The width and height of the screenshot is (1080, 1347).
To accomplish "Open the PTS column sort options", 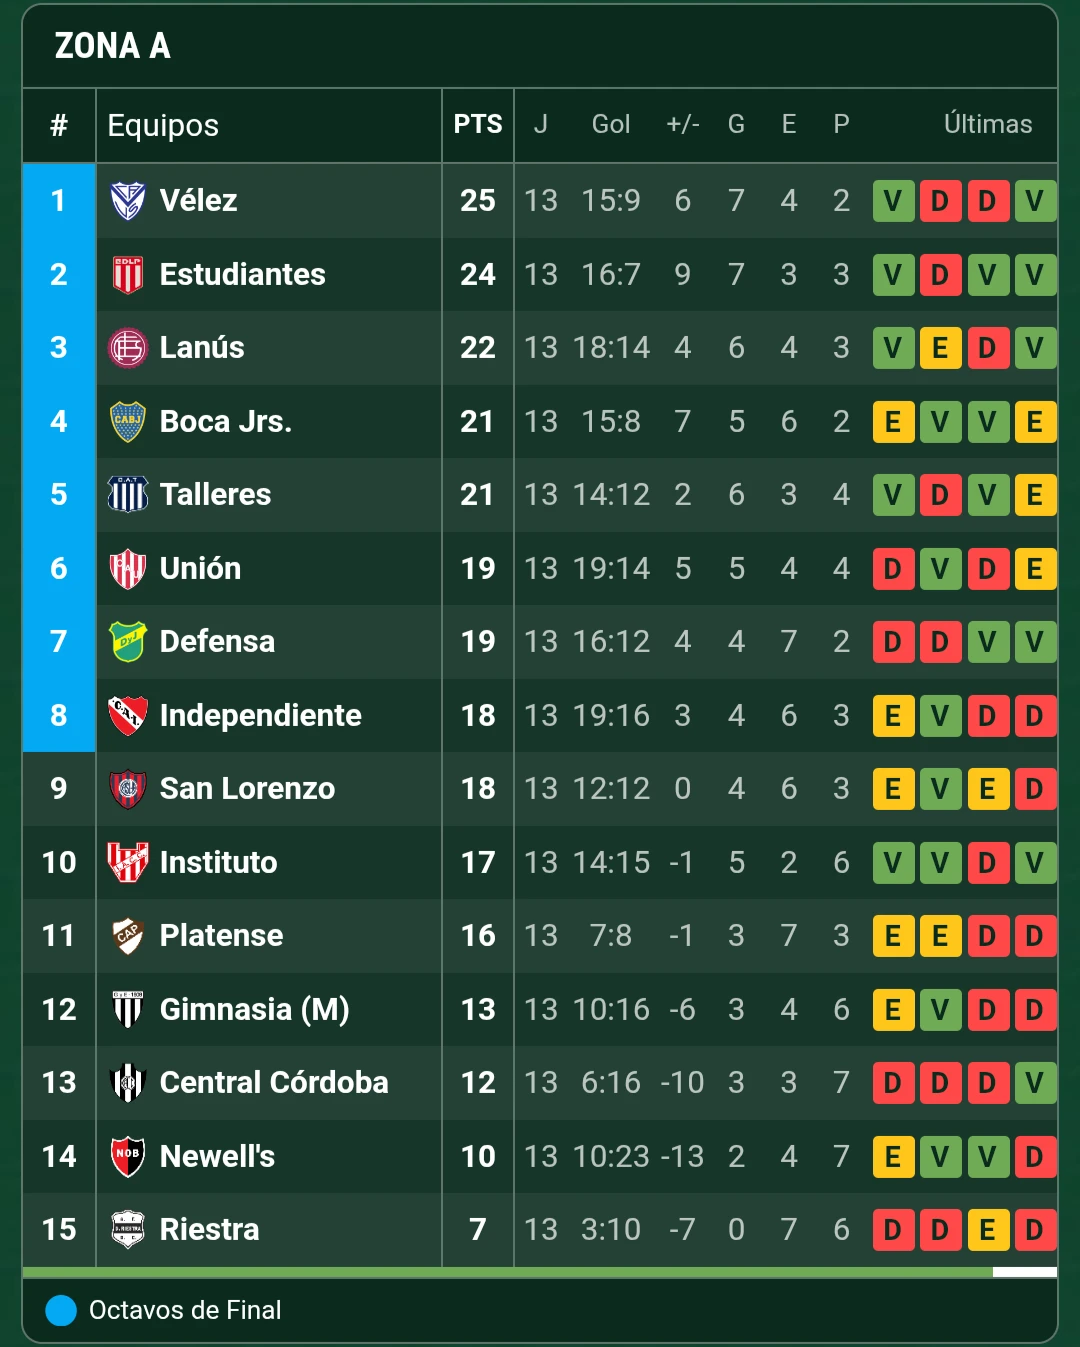I will 477,125.
